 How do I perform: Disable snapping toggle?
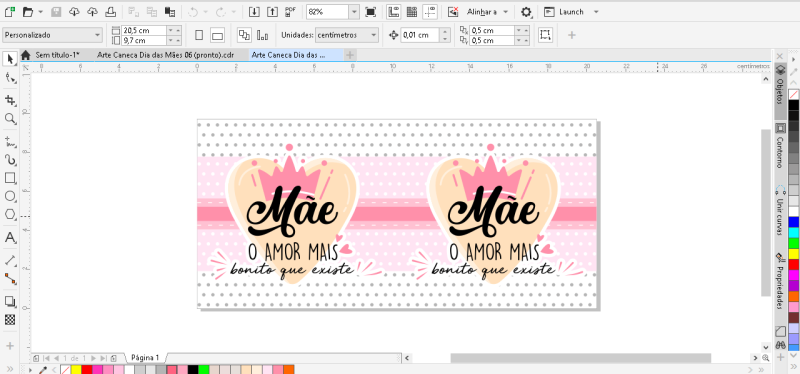(x=453, y=11)
